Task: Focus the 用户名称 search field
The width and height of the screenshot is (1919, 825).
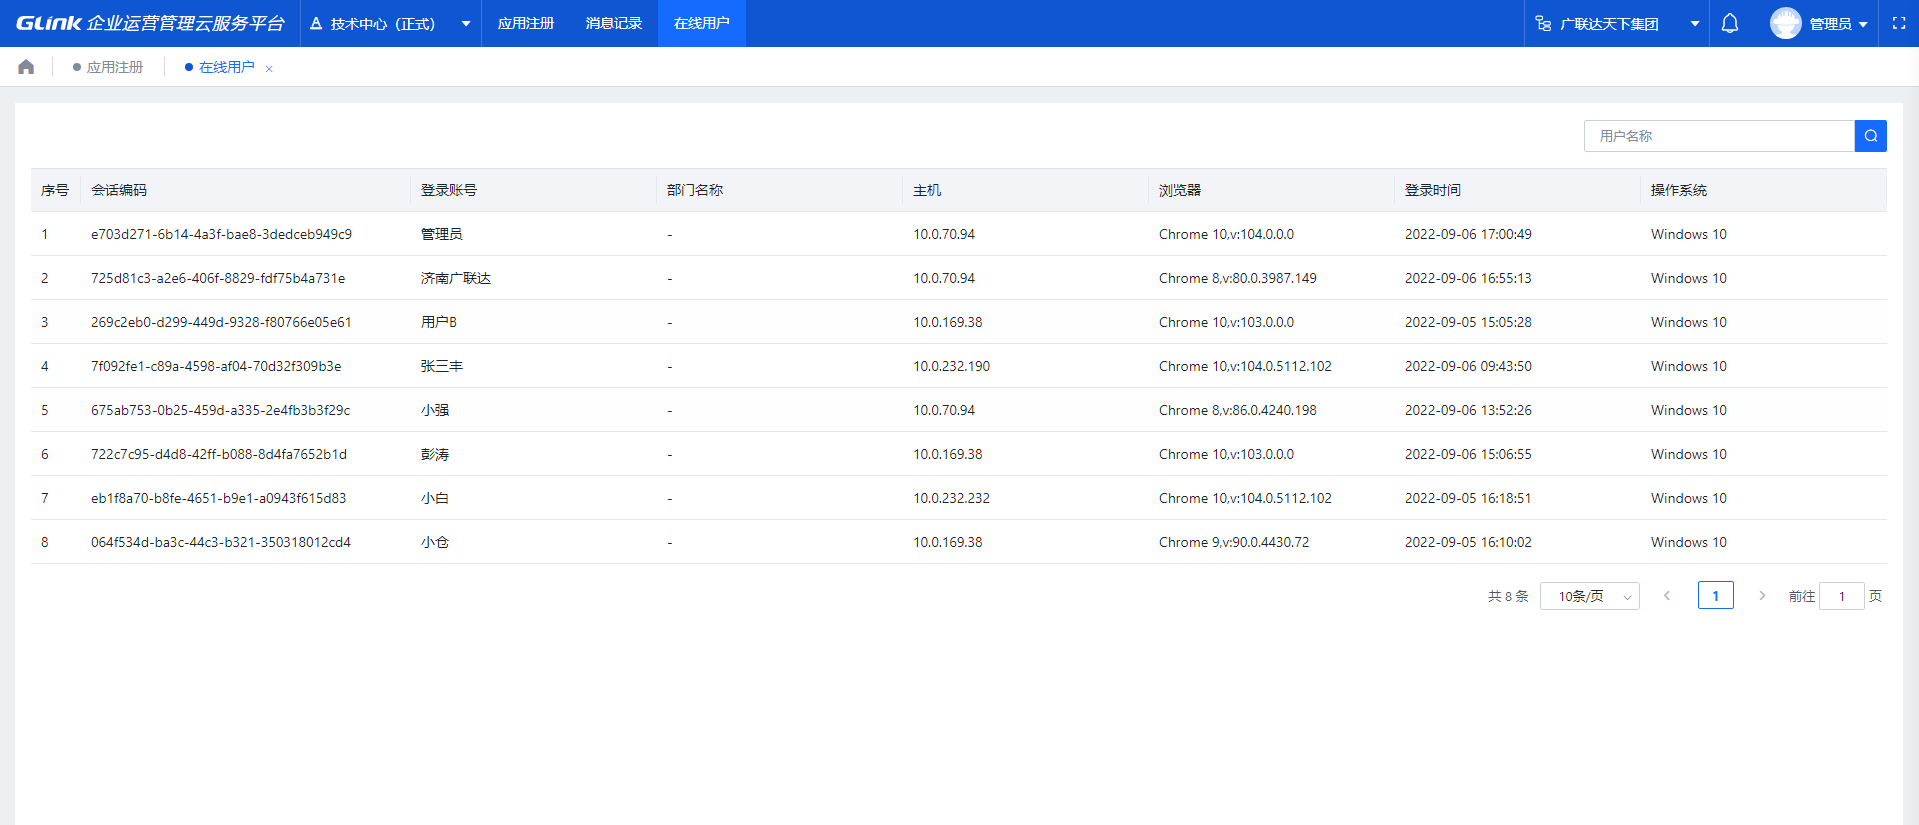Action: tap(1719, 136)
